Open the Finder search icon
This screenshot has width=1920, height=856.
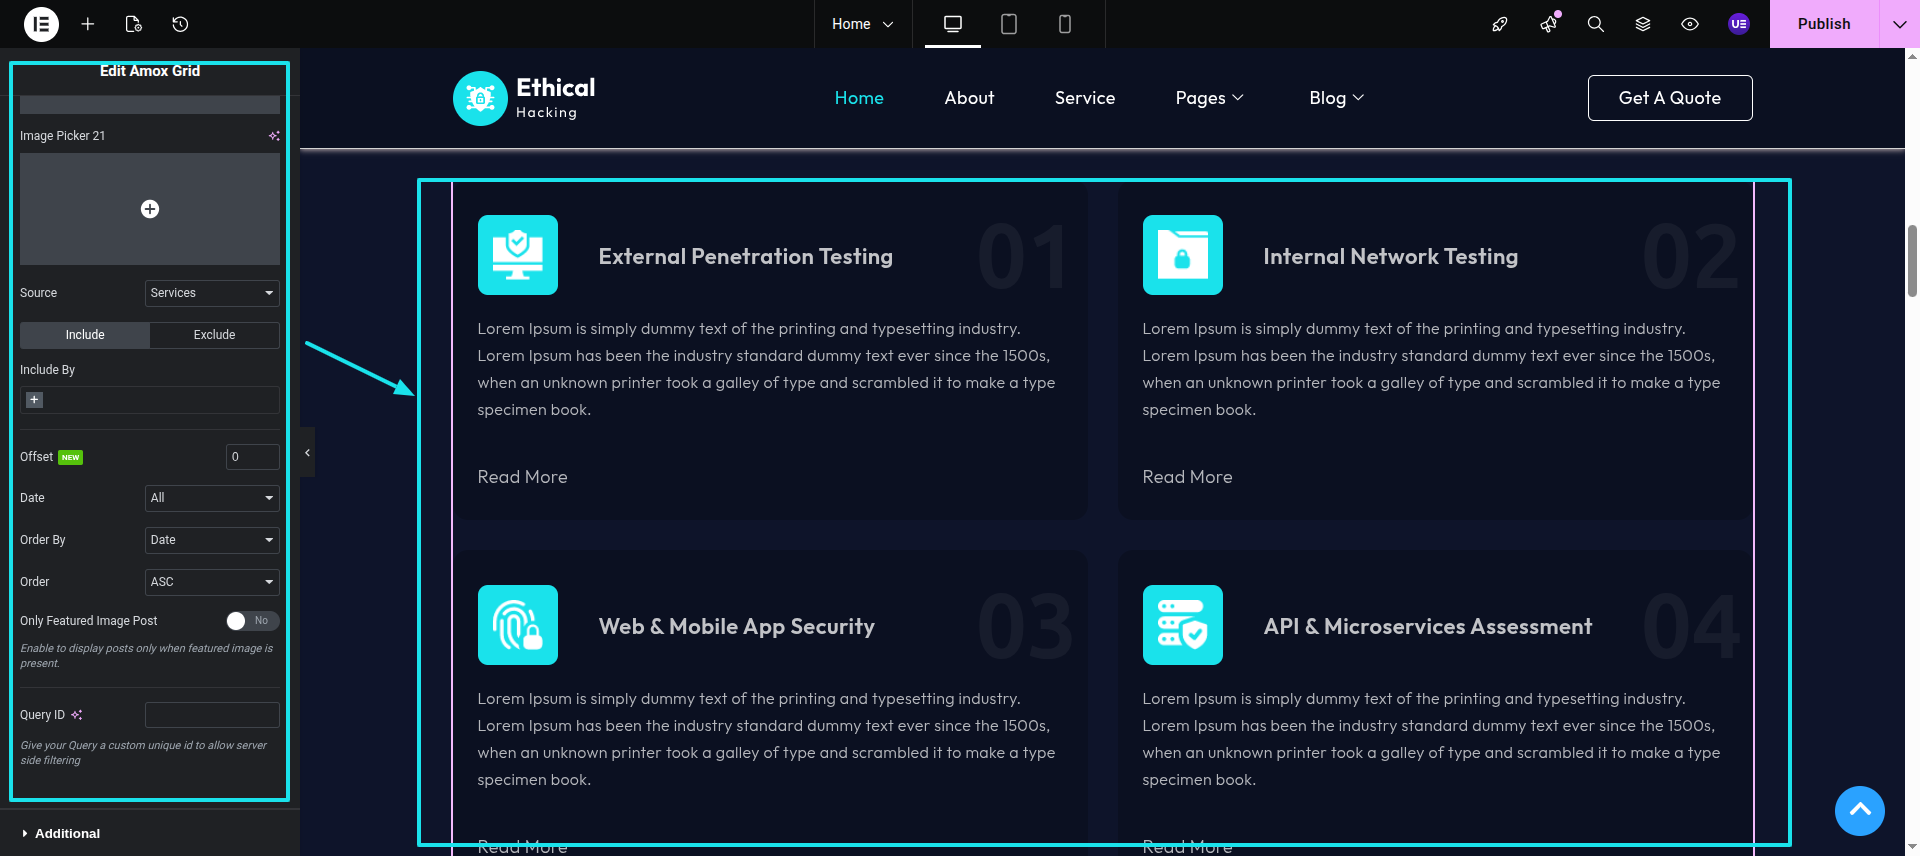pos(1595,24)
